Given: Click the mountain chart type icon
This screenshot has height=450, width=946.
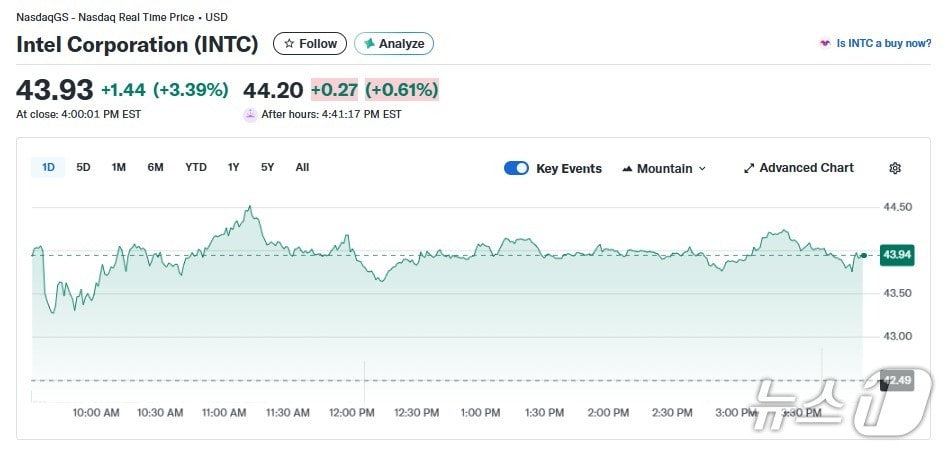Looking at the screenshot, I should 627,168.
